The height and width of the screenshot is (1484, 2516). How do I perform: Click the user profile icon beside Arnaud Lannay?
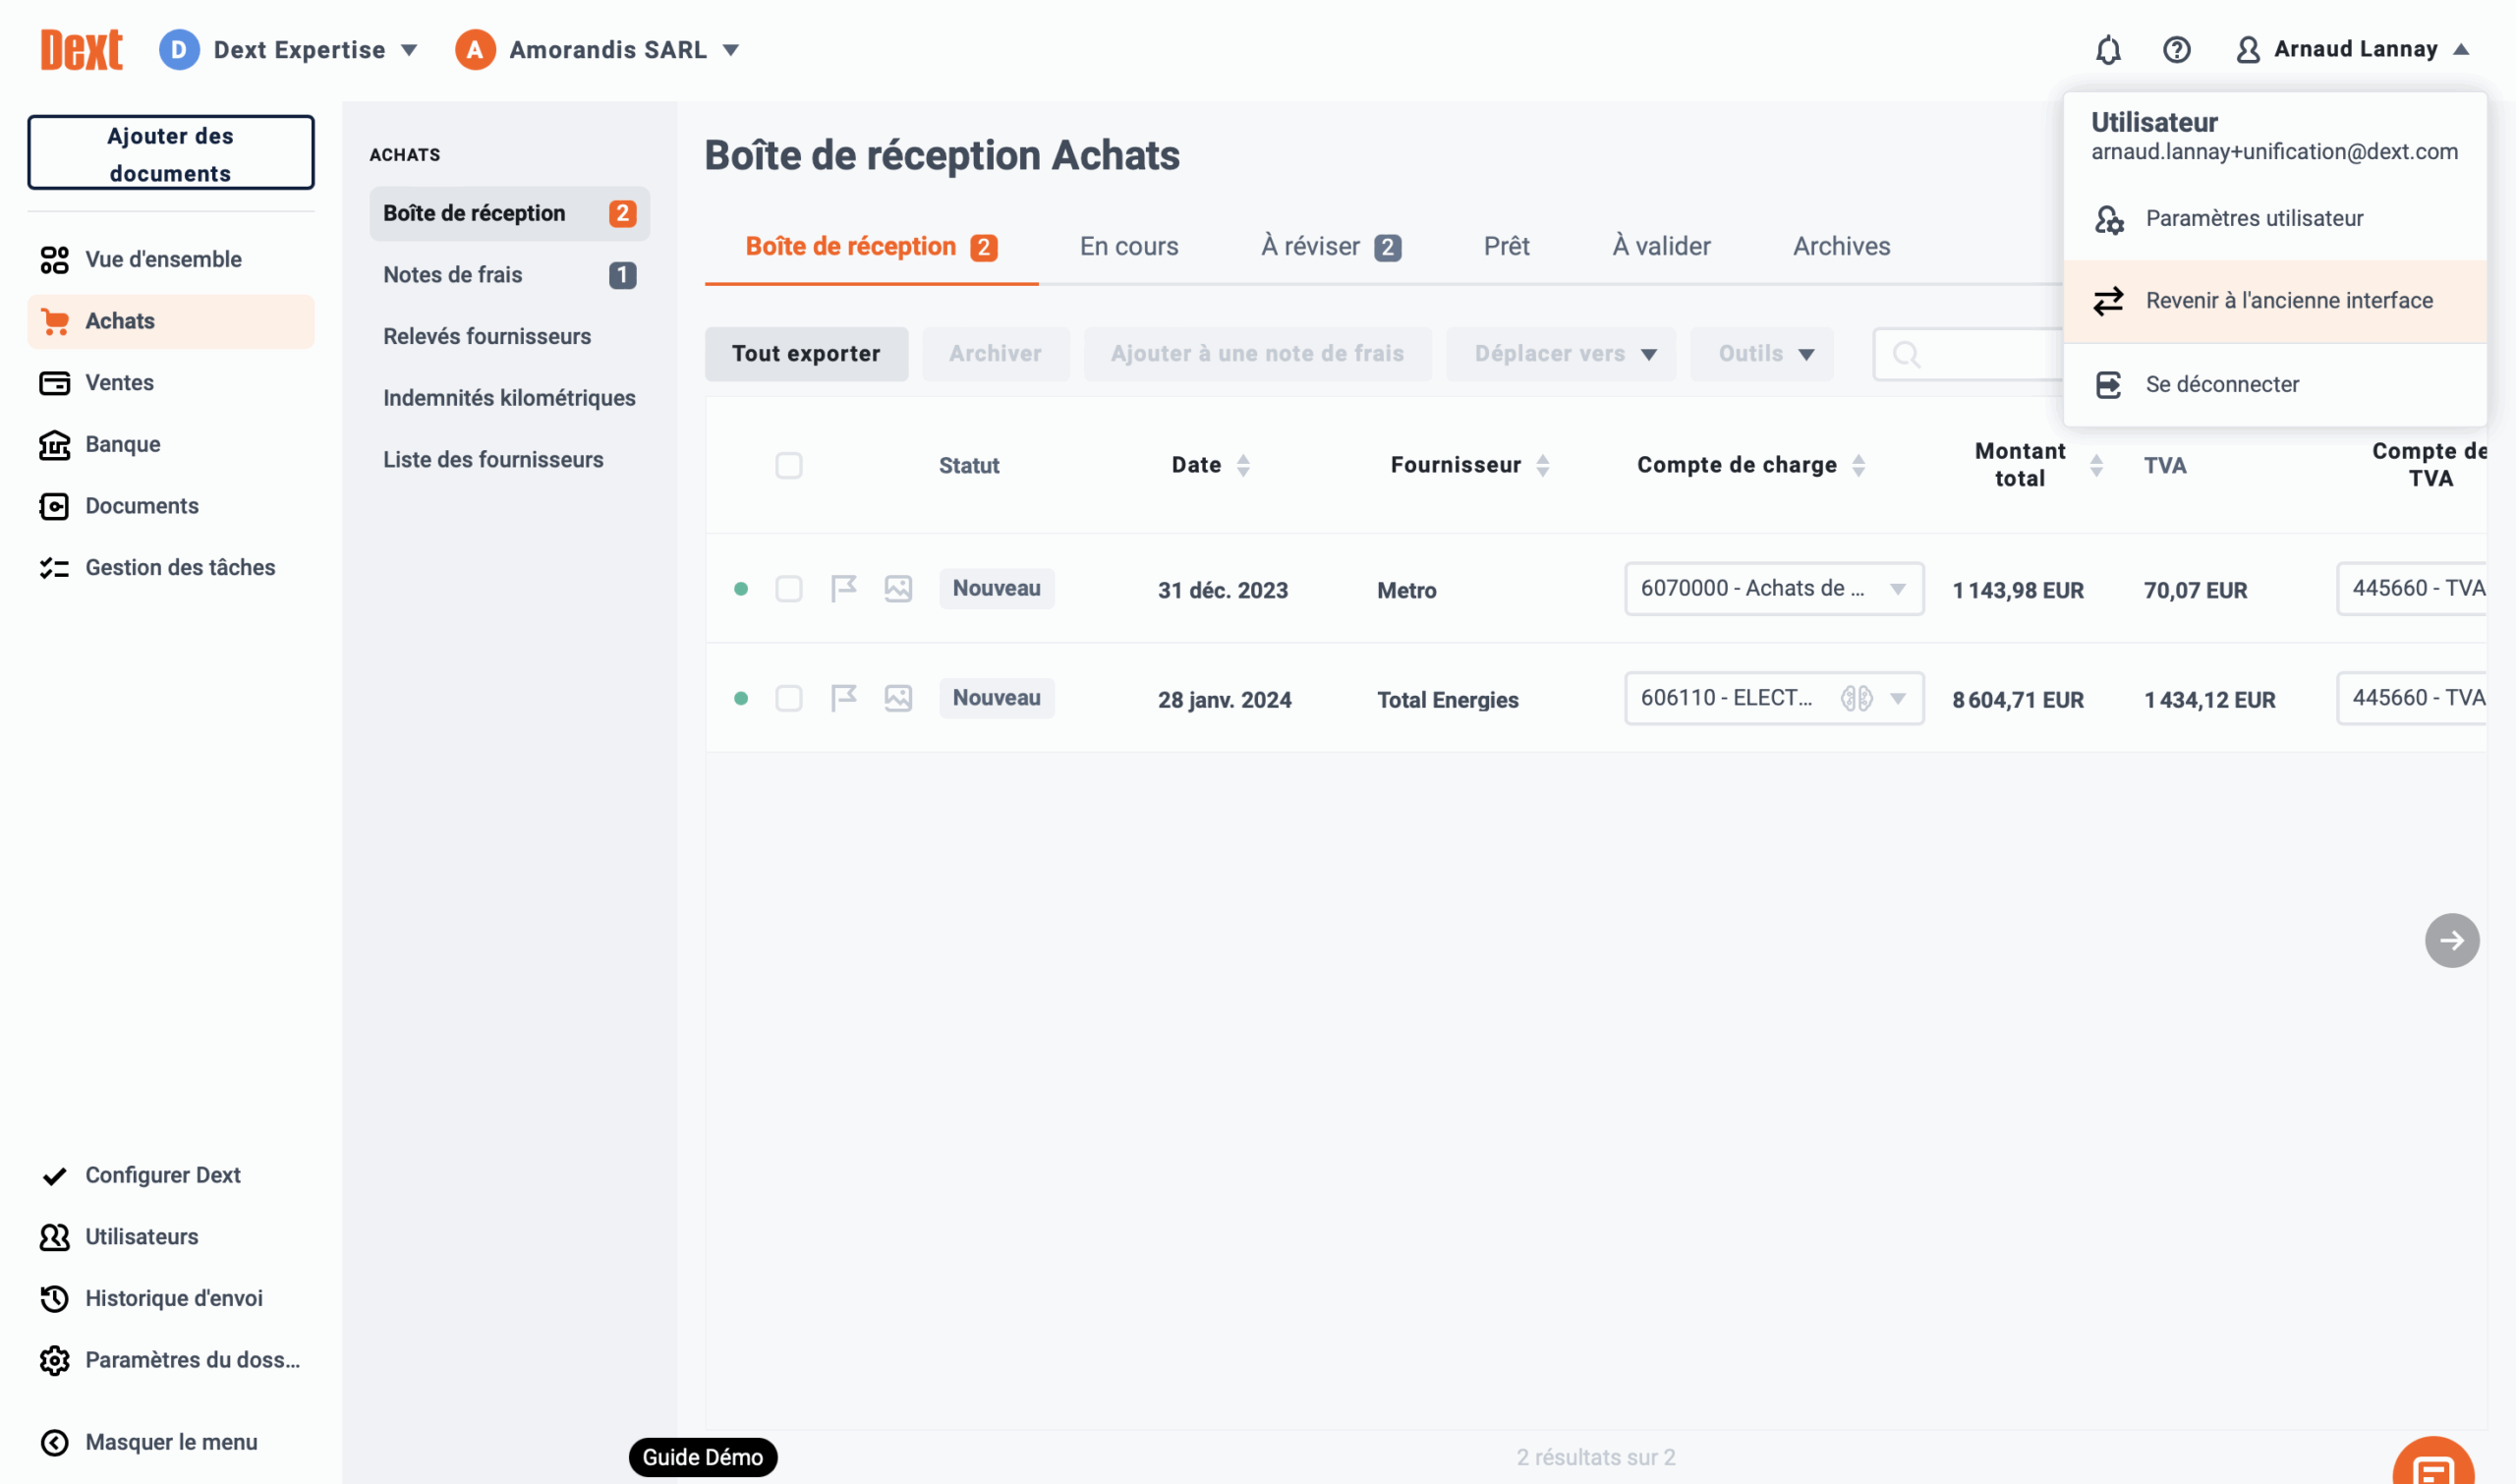(2248, 49)
